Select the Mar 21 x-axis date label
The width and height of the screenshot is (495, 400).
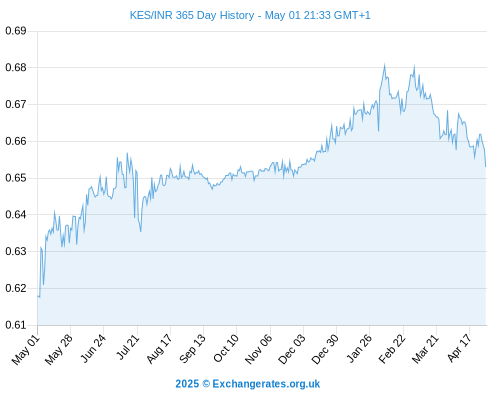click(425, 349)
